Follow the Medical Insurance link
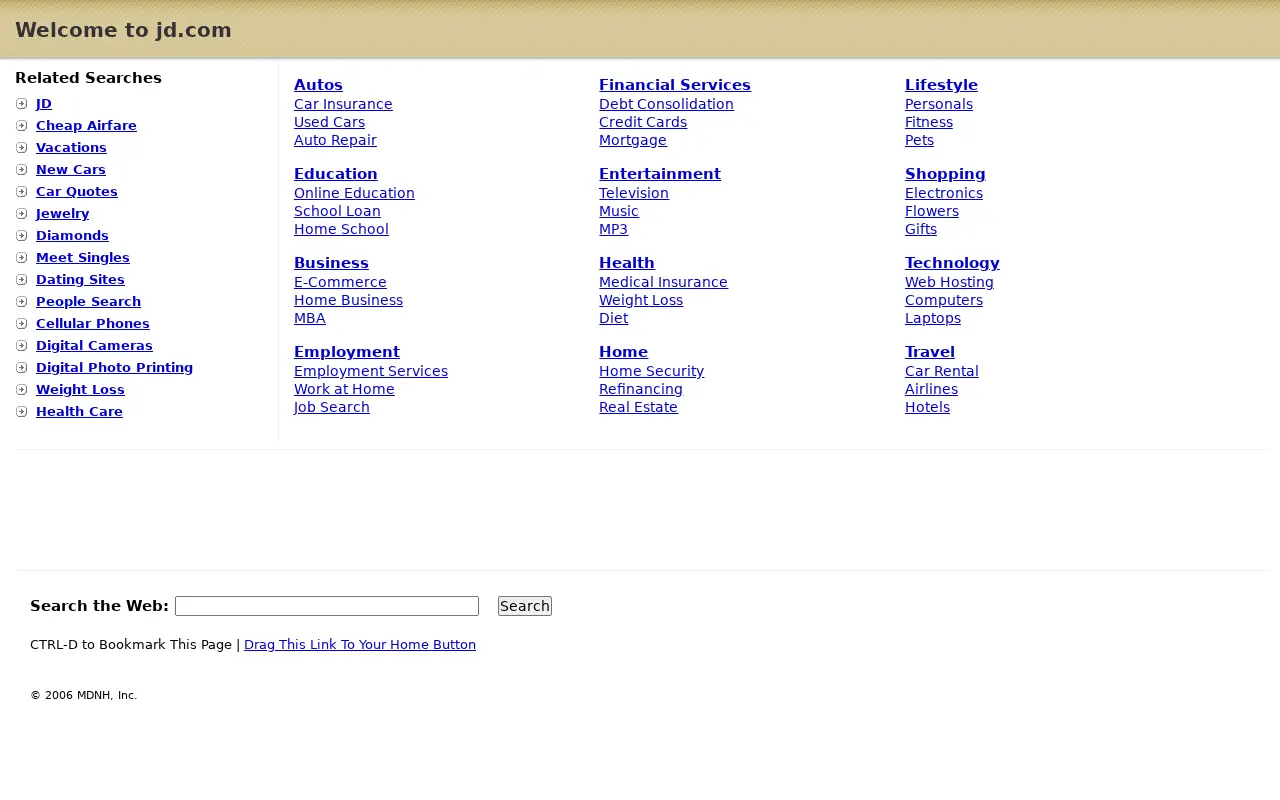The image size is (1280, 800). [x=663, y=282]
